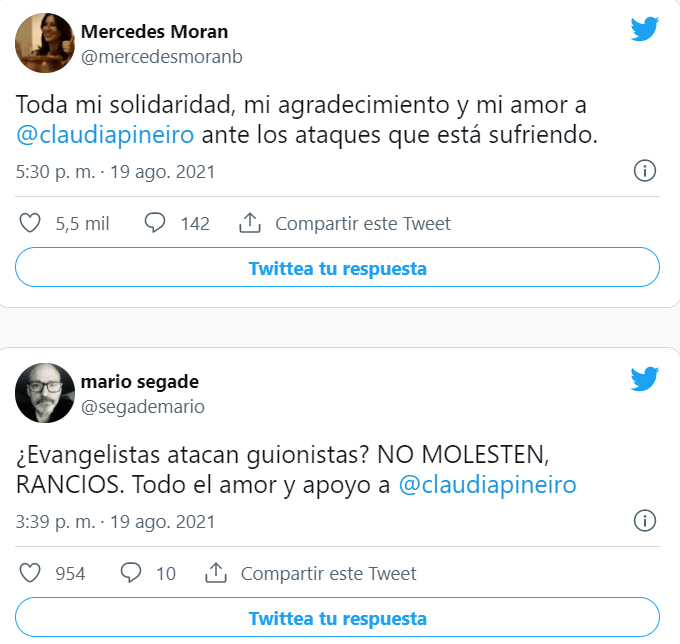
Task: Click the @mercedesmoranb handle
Action: coord(161,57)
